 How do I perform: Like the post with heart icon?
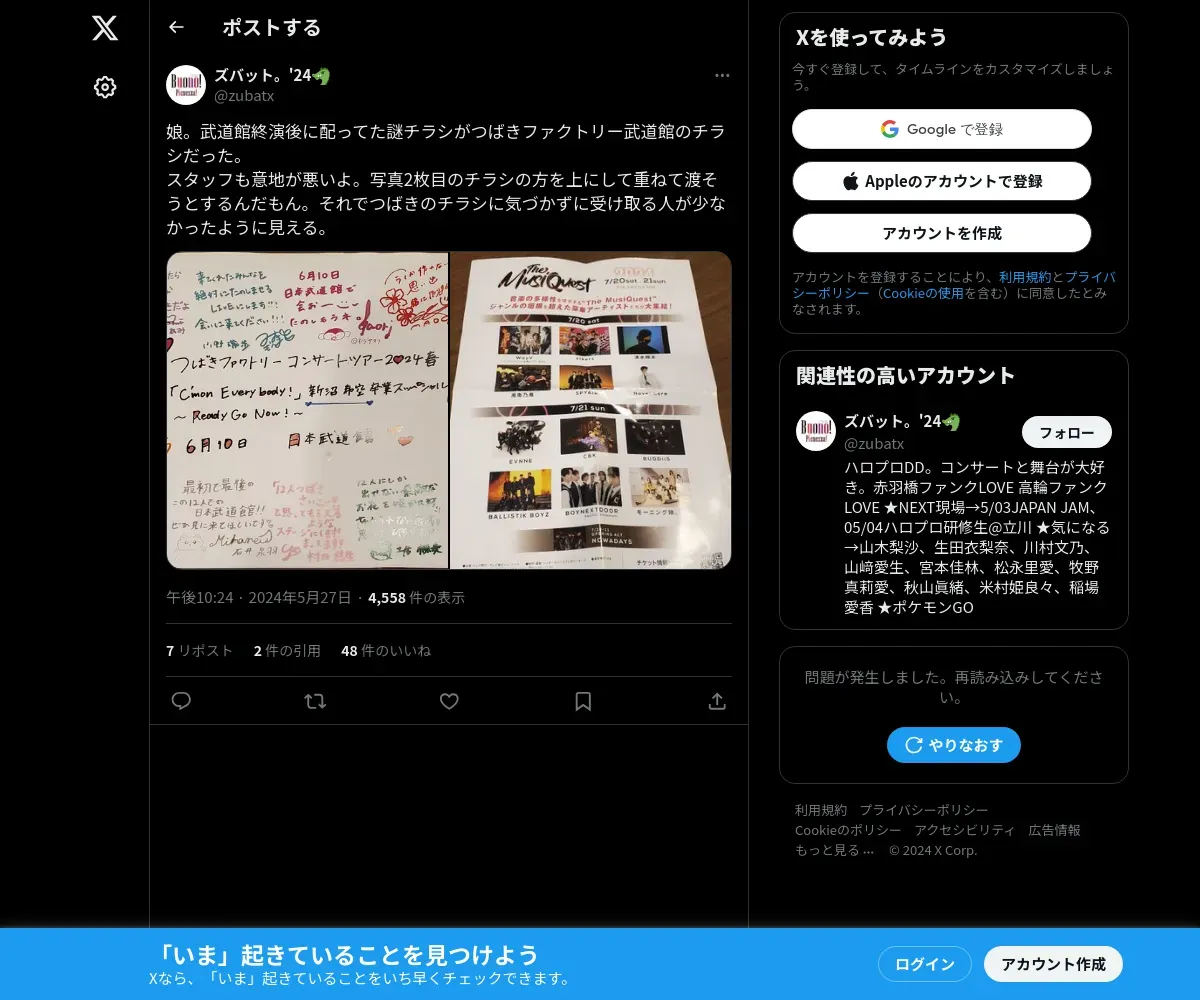[449, 701]
